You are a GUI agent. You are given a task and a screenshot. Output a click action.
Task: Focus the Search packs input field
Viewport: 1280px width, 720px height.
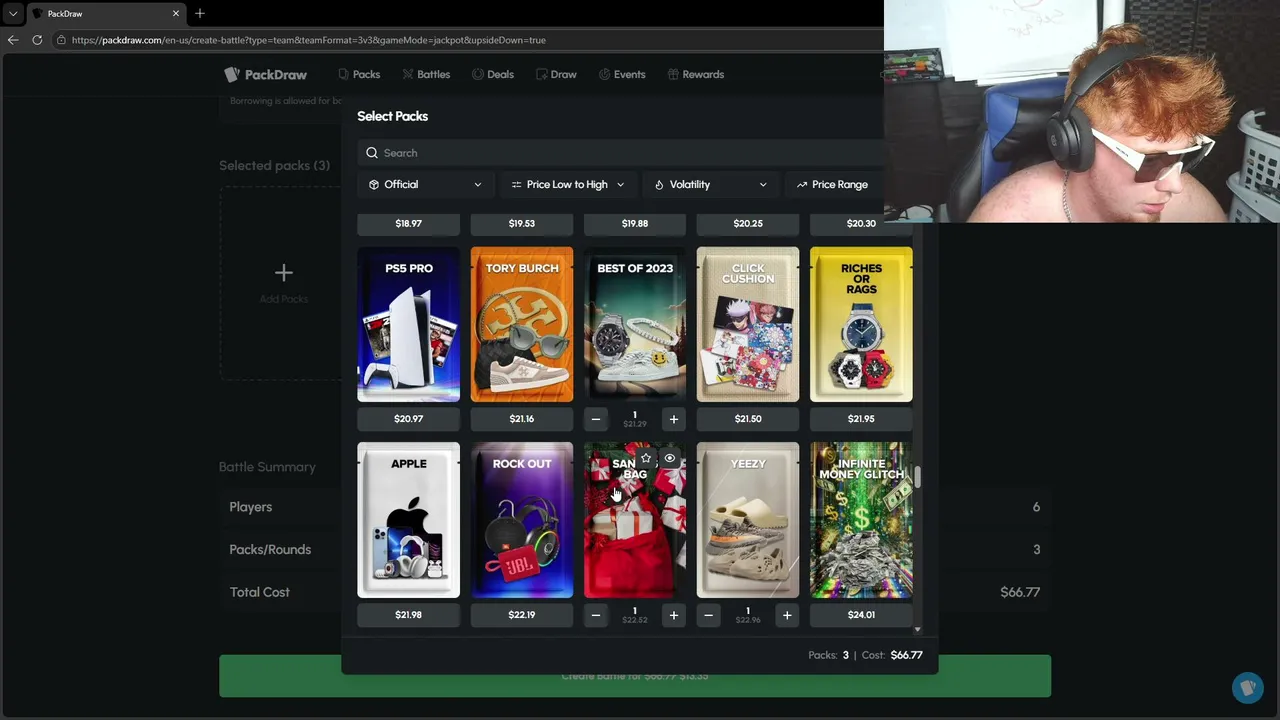(x=620, y=153)
